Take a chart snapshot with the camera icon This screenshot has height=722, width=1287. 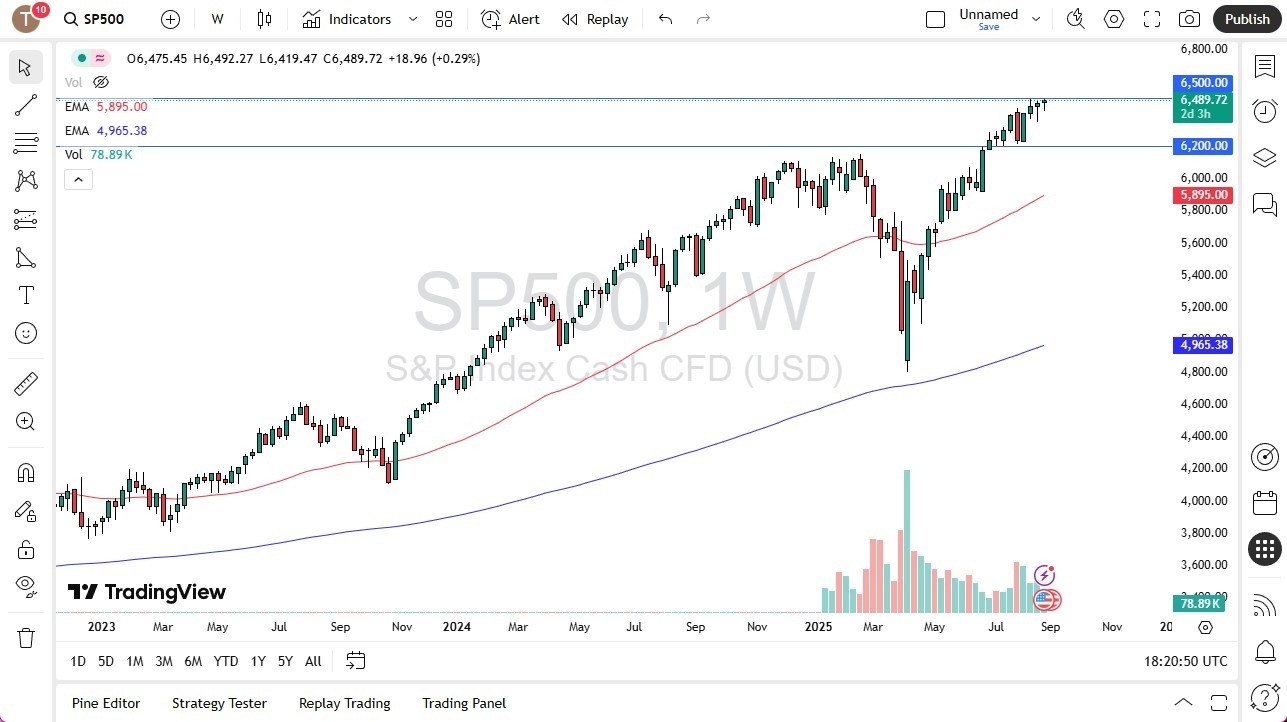[x=1189, y=18]
